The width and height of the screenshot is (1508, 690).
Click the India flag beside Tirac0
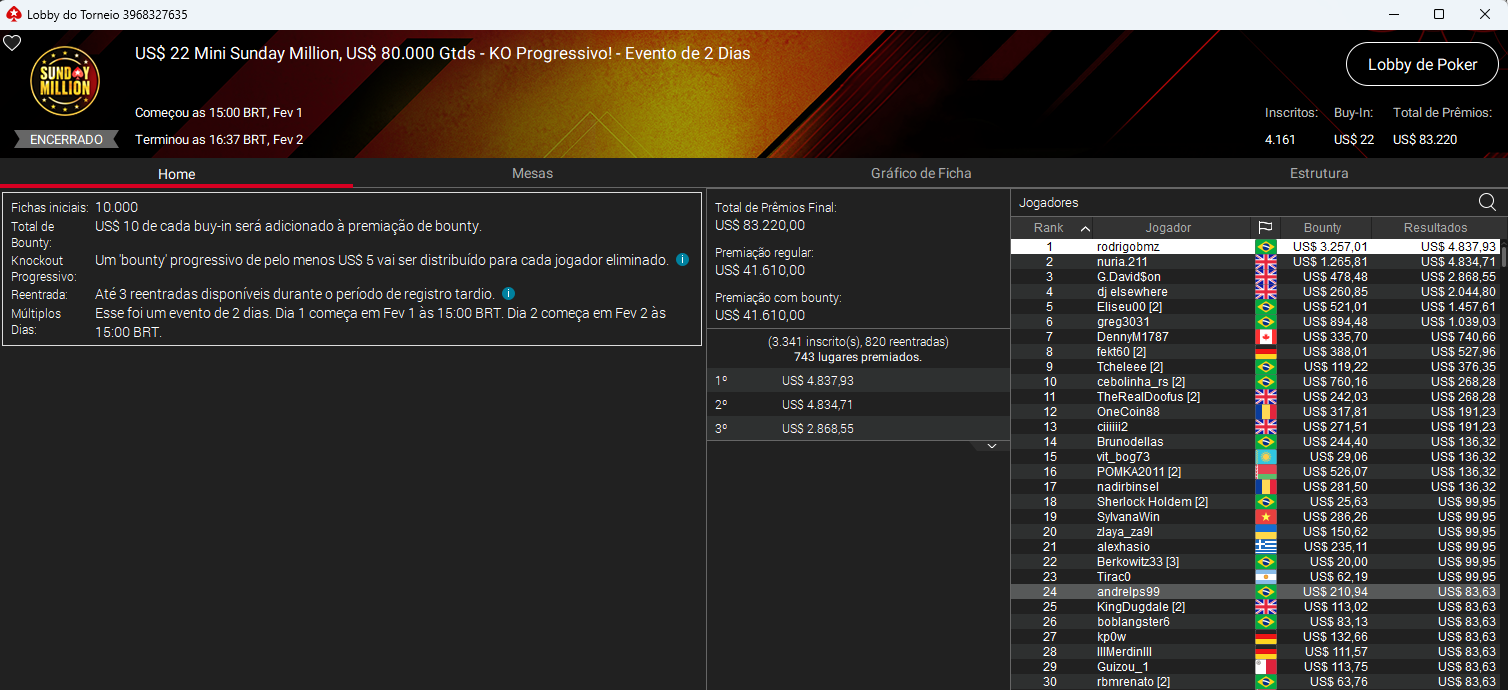click(x=1266, y=576)
